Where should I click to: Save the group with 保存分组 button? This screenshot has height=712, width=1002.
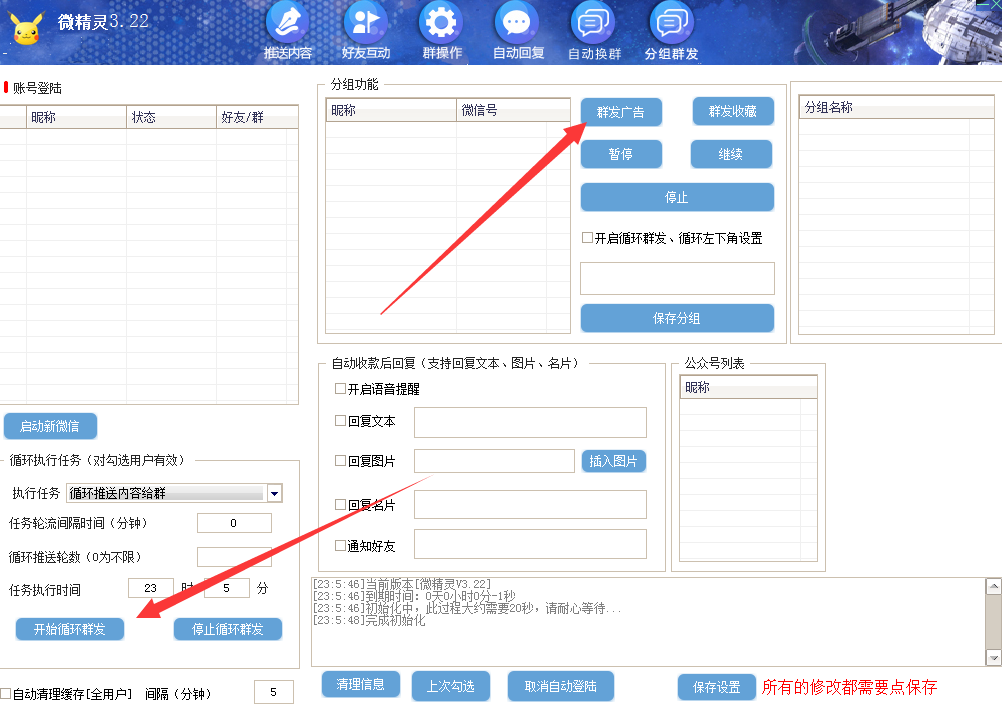point(677,318)
